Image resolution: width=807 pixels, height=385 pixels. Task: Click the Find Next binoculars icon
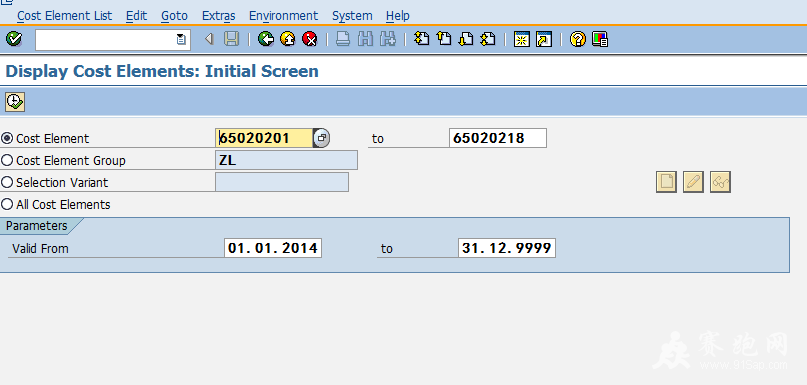tap(388, 39)
